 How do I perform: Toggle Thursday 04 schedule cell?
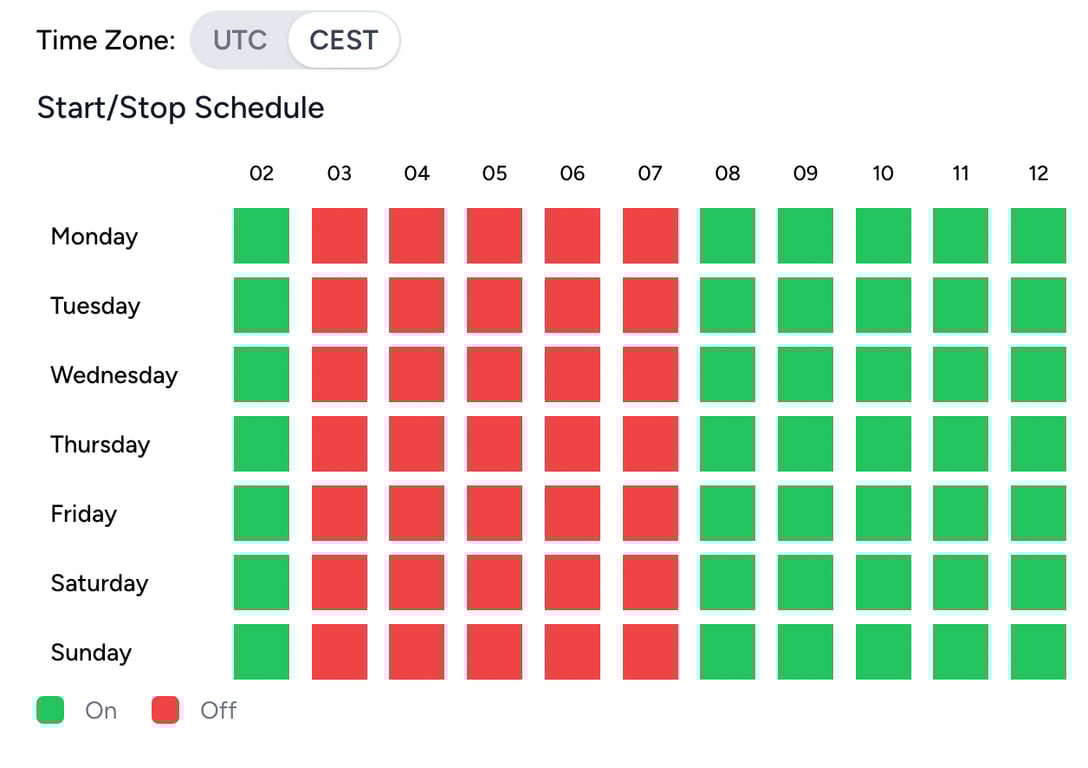[x=417, y=444]
